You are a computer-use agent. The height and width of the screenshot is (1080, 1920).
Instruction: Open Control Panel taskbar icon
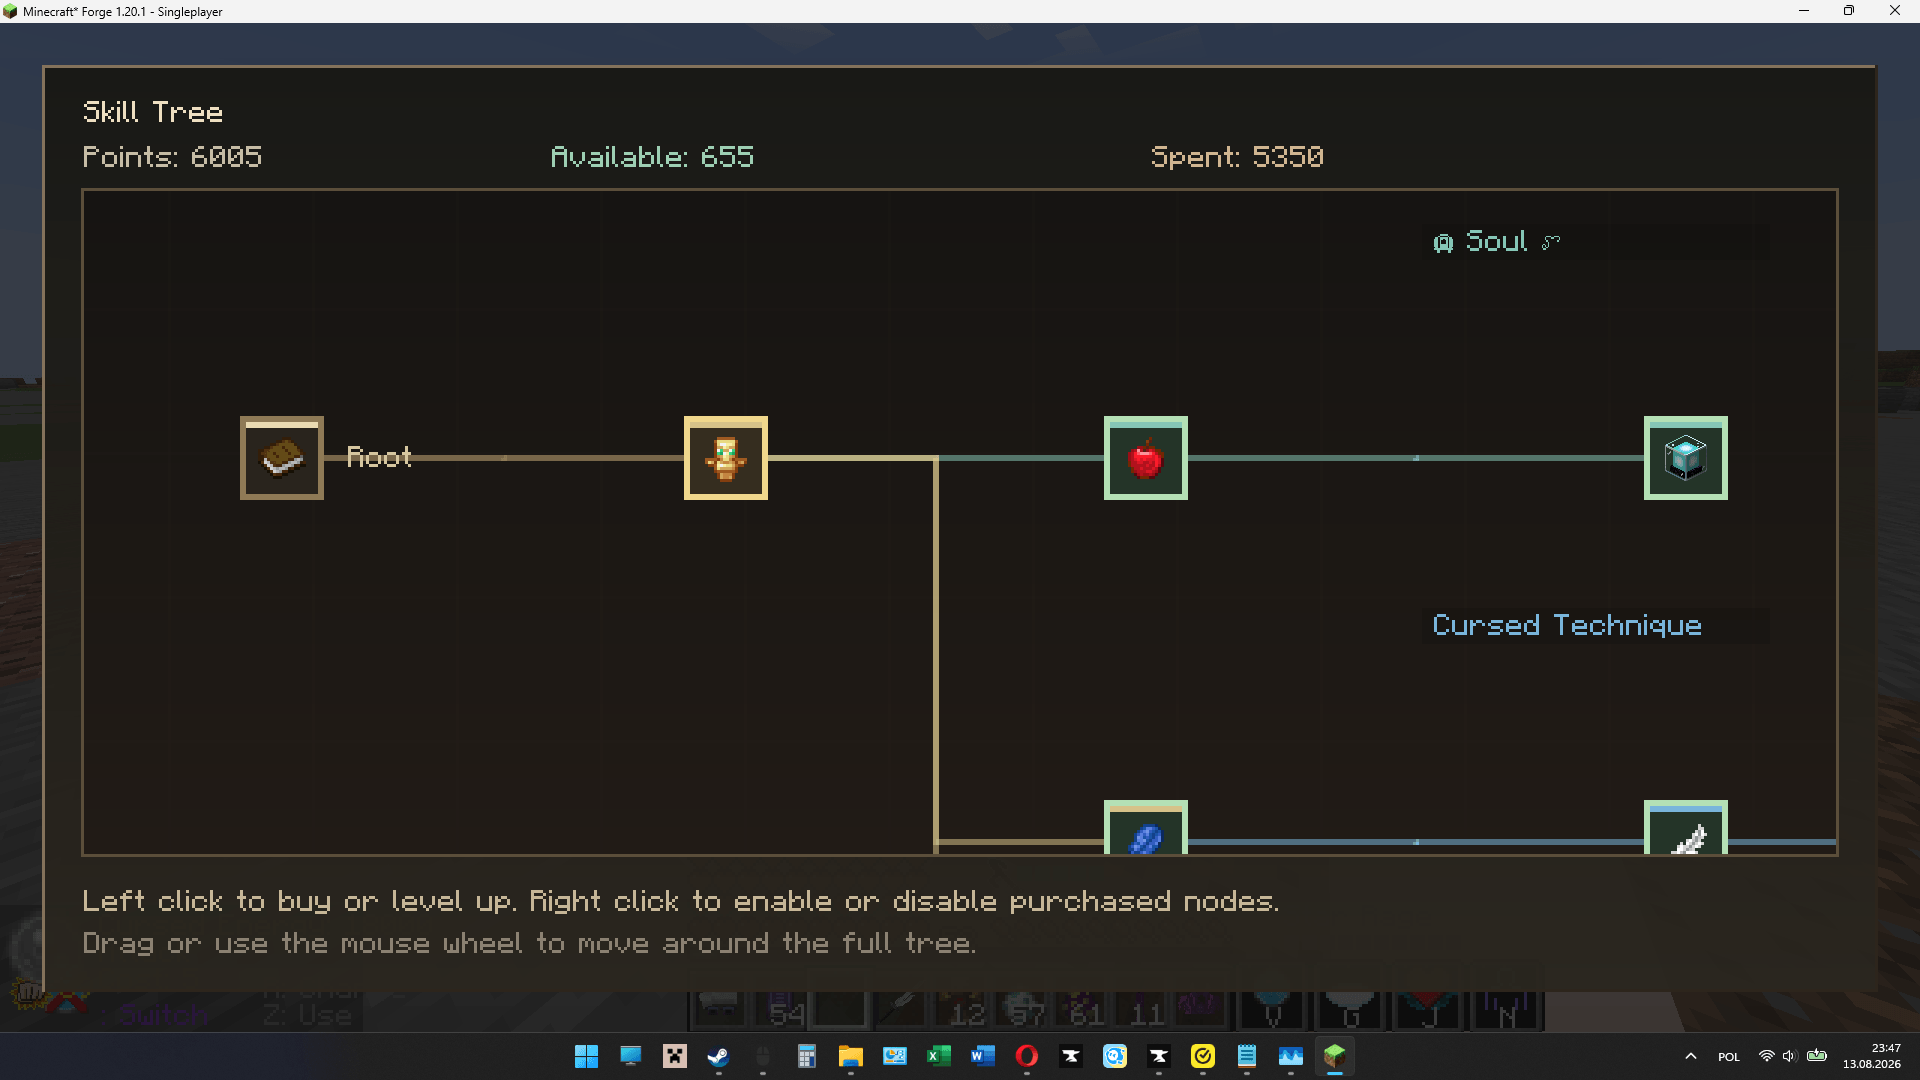click(894, 1056)
